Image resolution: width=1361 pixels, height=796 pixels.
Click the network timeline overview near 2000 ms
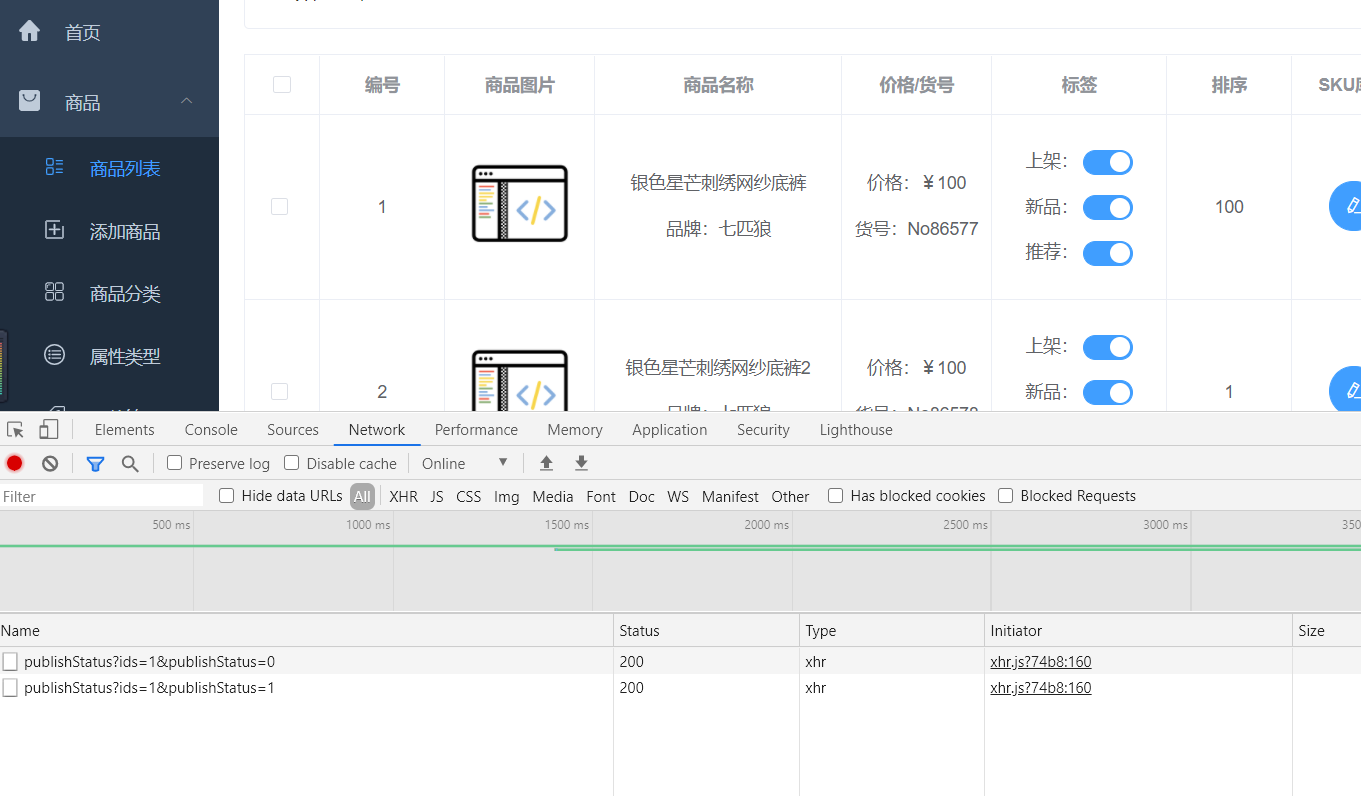792,560
